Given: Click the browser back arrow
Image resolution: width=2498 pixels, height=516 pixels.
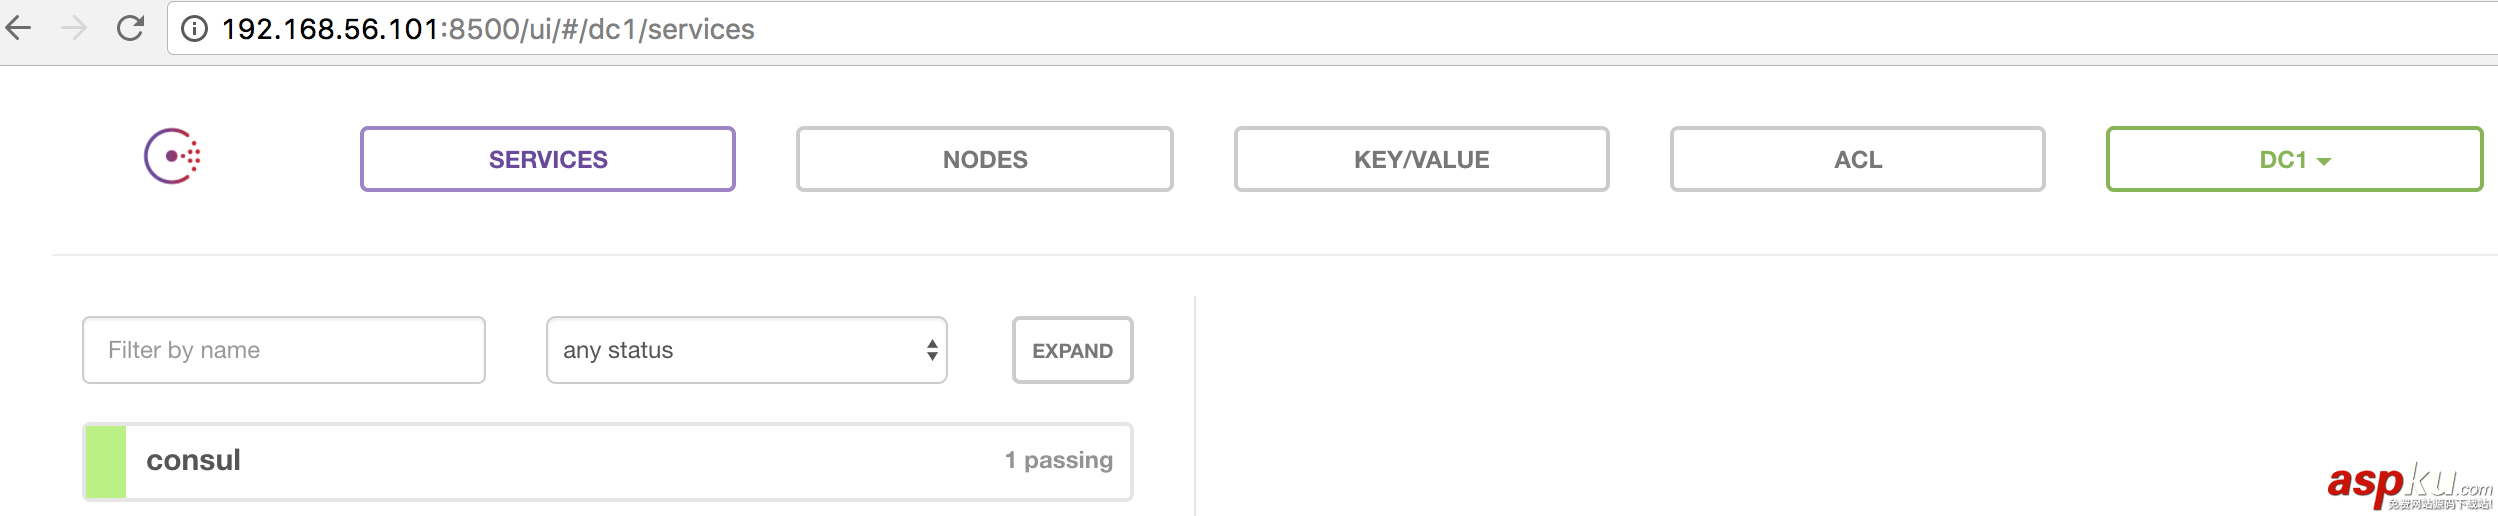Looking at the screenshot, I should (19, 28).
